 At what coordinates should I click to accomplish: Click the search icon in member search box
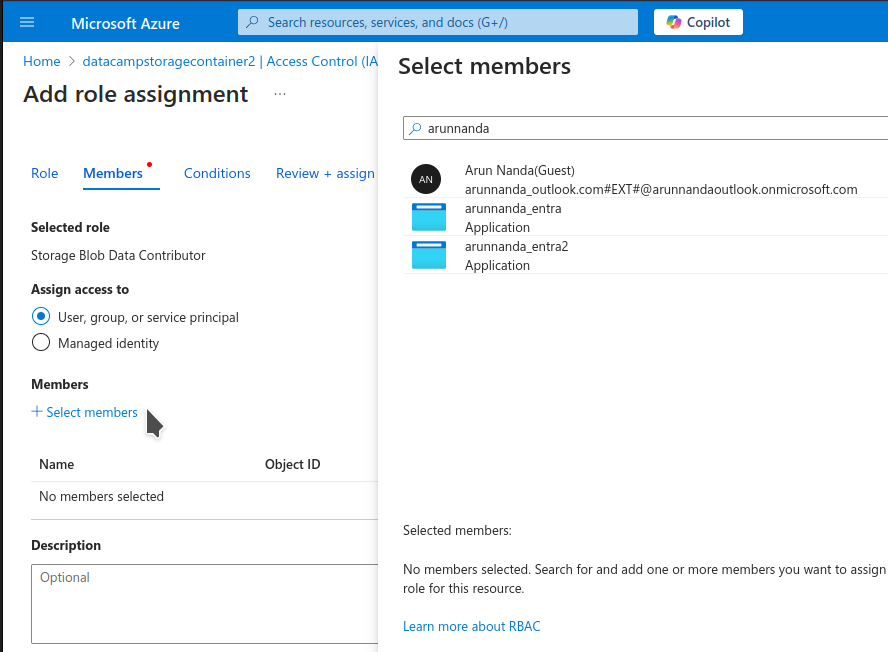[x=416, y=129]
